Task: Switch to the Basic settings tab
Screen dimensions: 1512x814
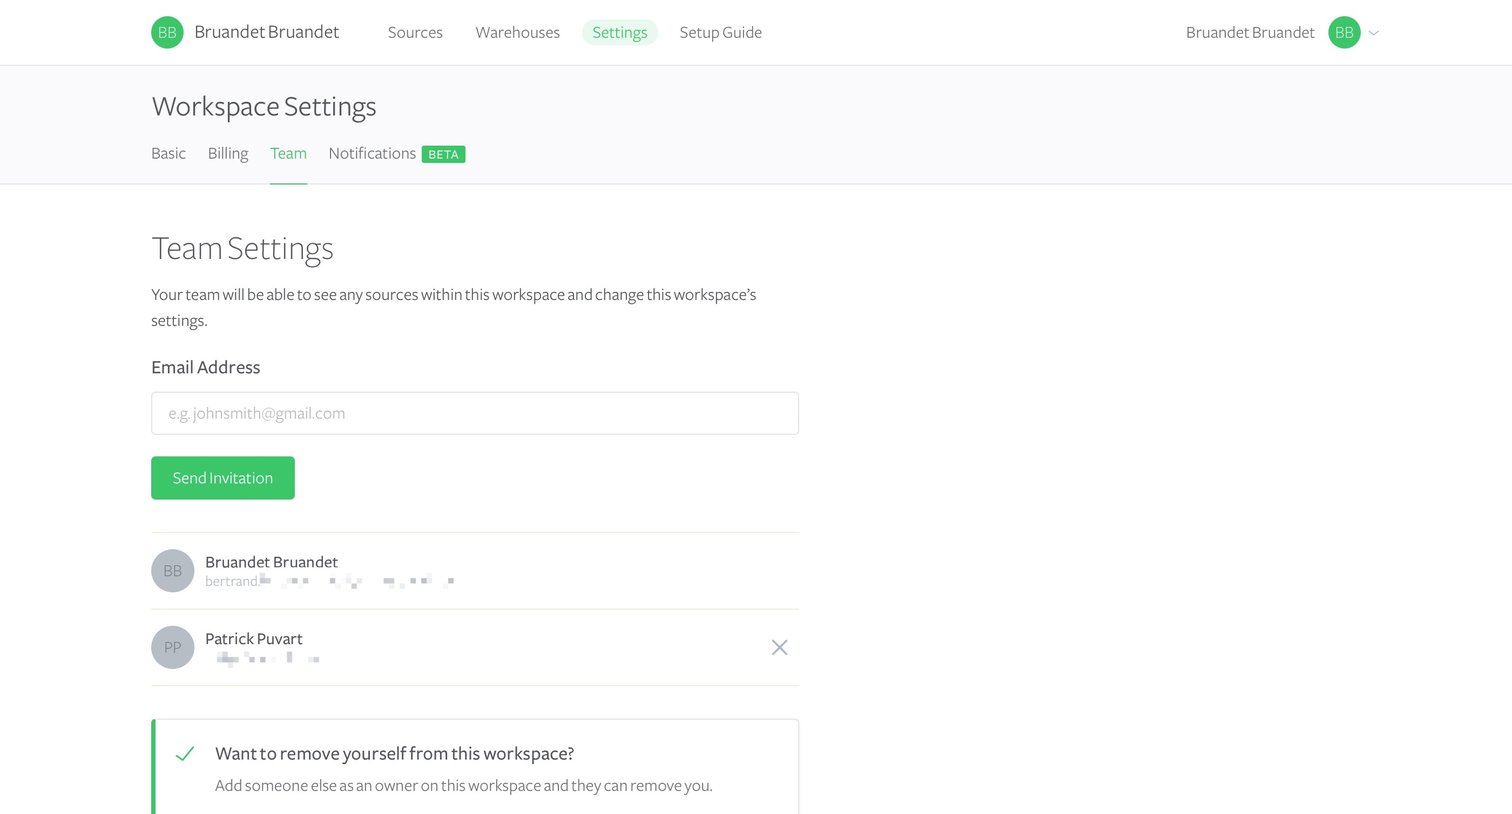Action: click(x=168, y=153)
